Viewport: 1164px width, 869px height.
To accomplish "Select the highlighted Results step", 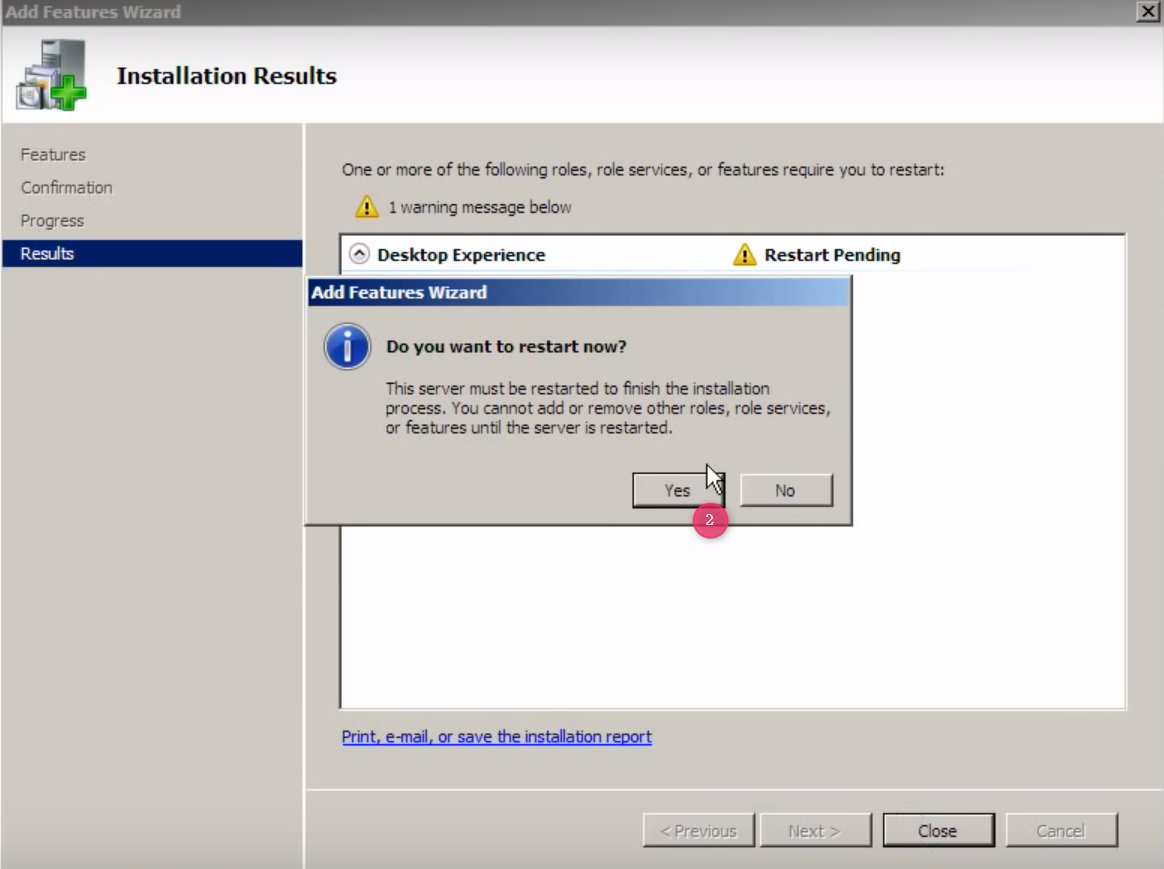I will [x=48, y=253].
